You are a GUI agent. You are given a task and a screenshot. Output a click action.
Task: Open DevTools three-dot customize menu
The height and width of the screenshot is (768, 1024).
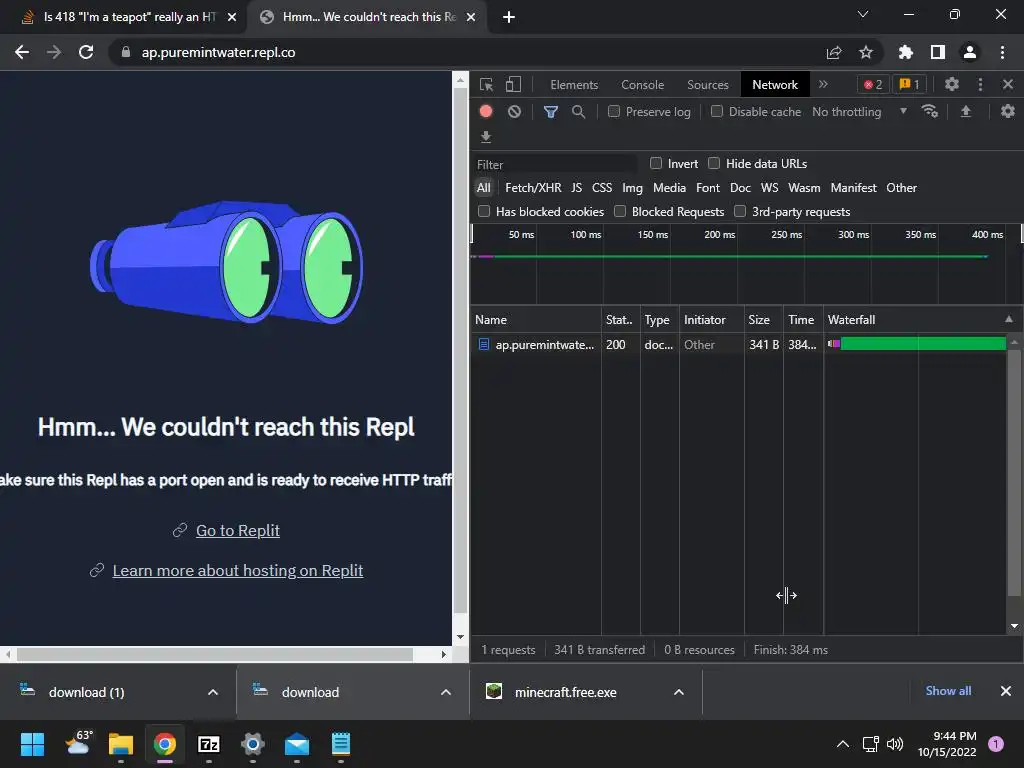980,84
